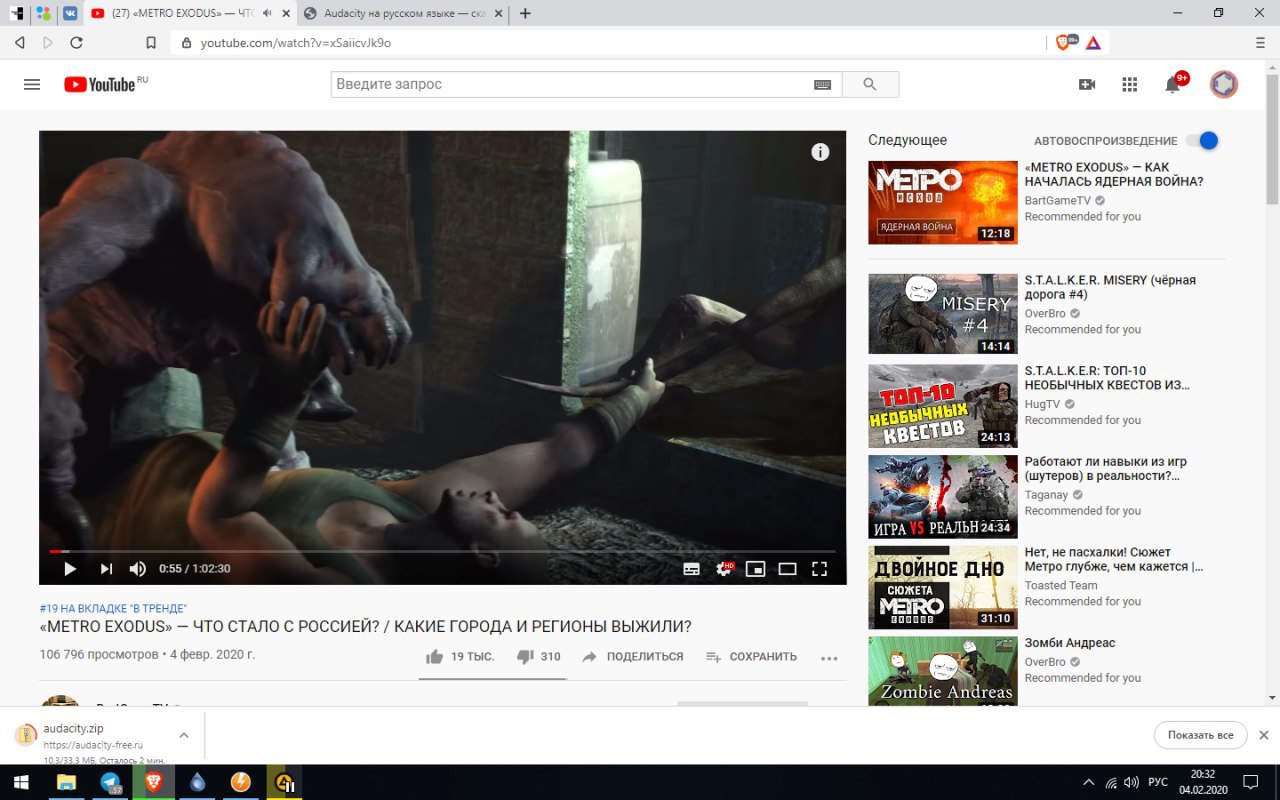The image size is (1280, 800).
Task: Open Telegram from the taskbar
Action: coord(110,782)
